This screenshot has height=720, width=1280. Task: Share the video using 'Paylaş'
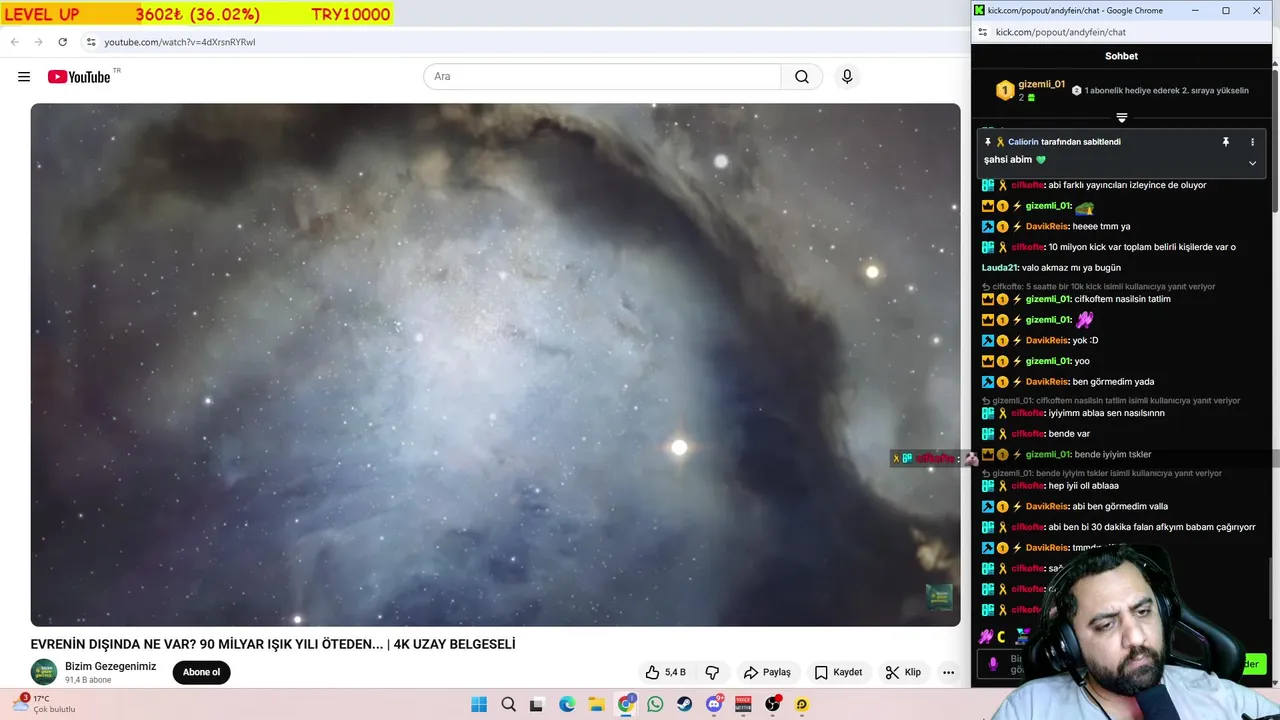(767, 672)
